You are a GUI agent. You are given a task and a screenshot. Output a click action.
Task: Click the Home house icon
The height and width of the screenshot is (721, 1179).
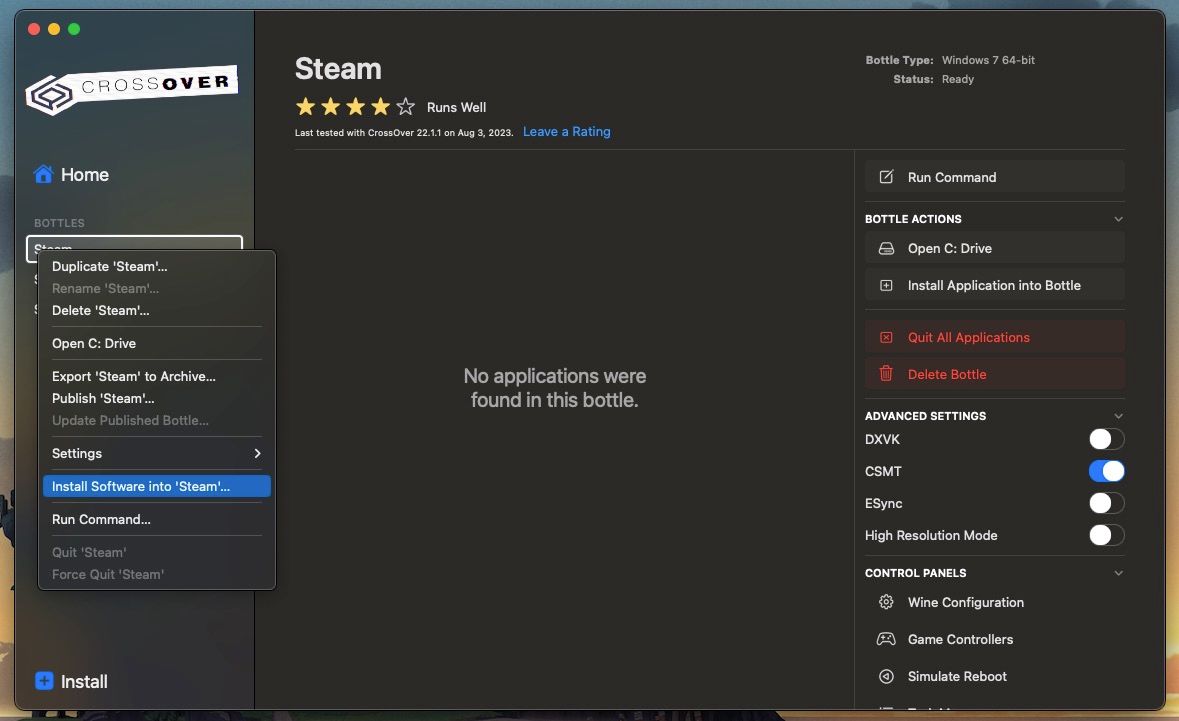tap(44, 174)
